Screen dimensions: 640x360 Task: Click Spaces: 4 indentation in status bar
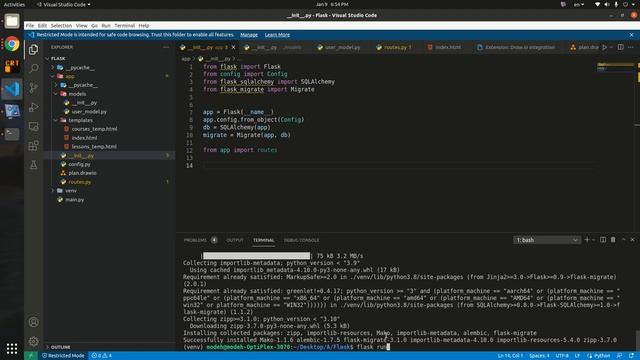[539, 356]
